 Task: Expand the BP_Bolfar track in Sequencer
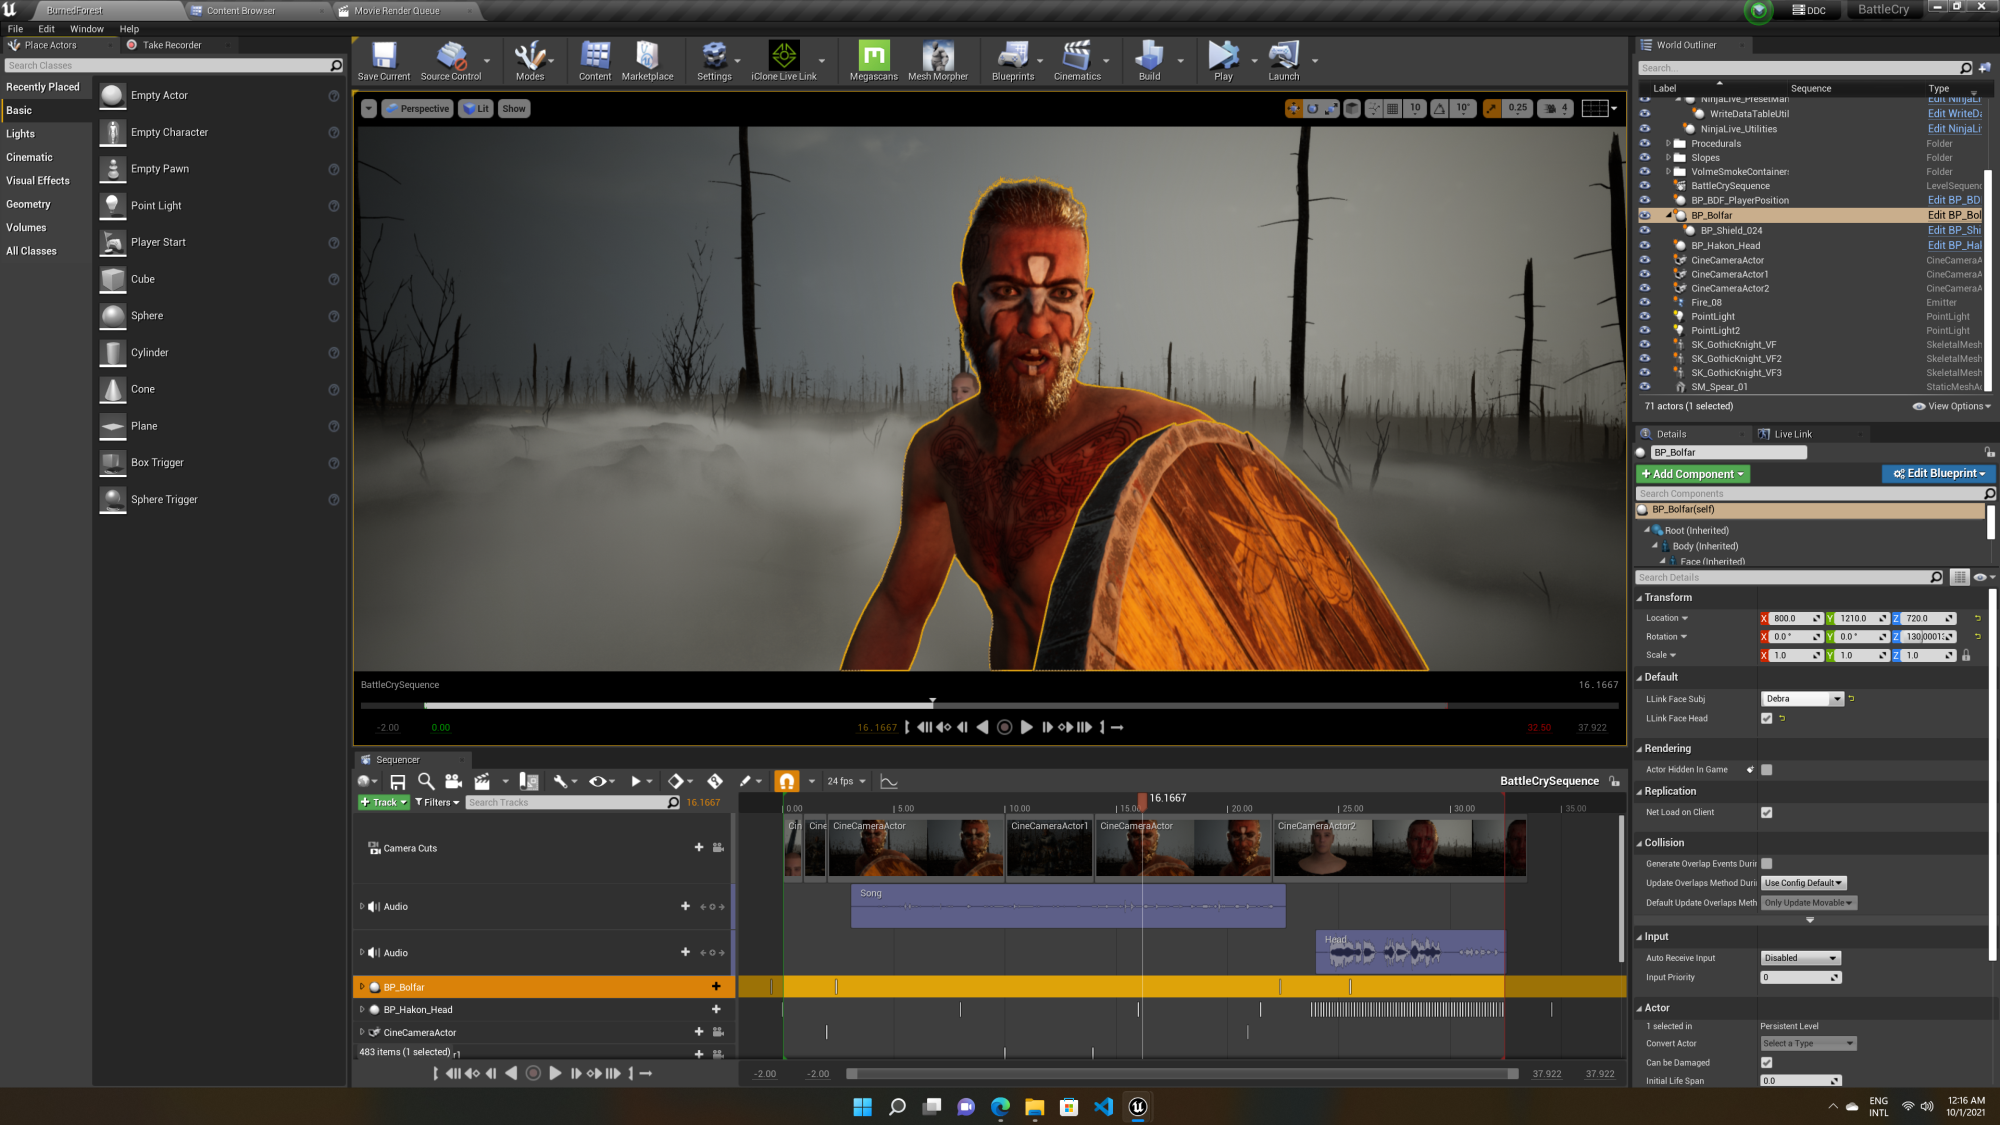click(362, 987)
